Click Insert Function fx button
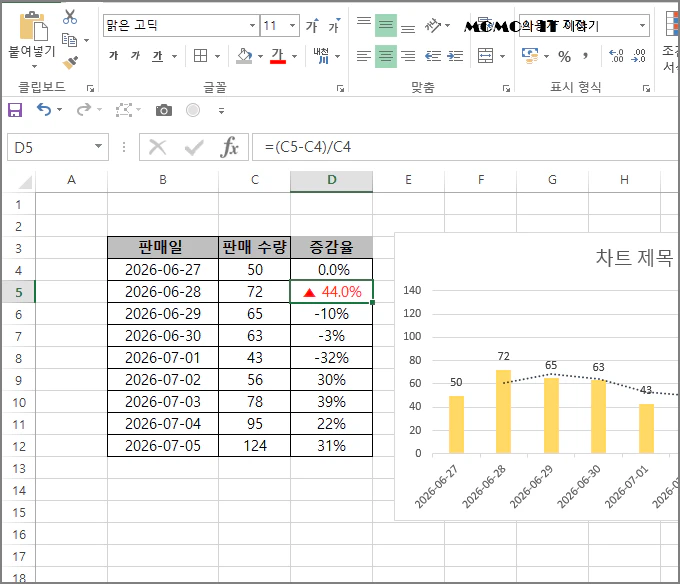 point(229,147)
